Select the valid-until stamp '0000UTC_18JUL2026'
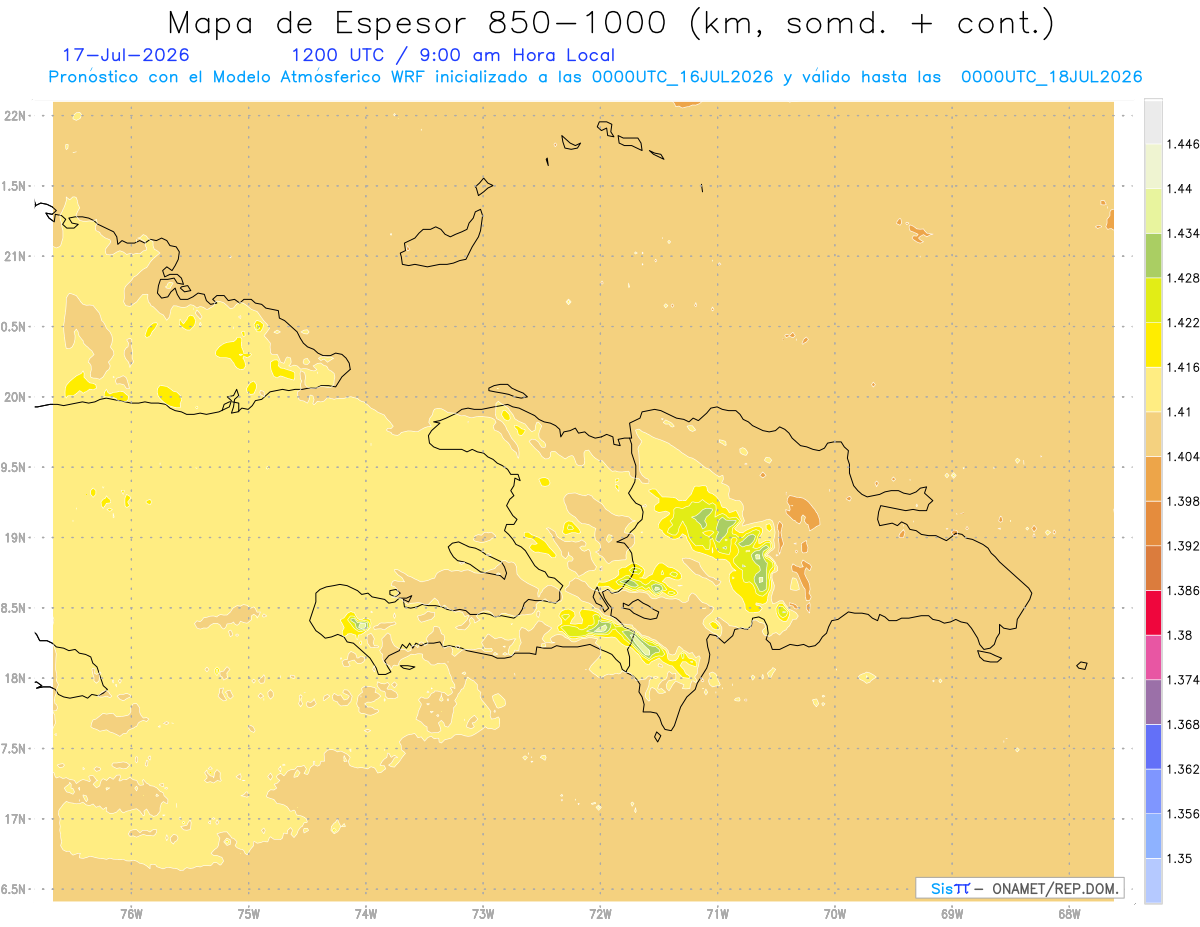1200x927 pixels. pos(1051,78)
